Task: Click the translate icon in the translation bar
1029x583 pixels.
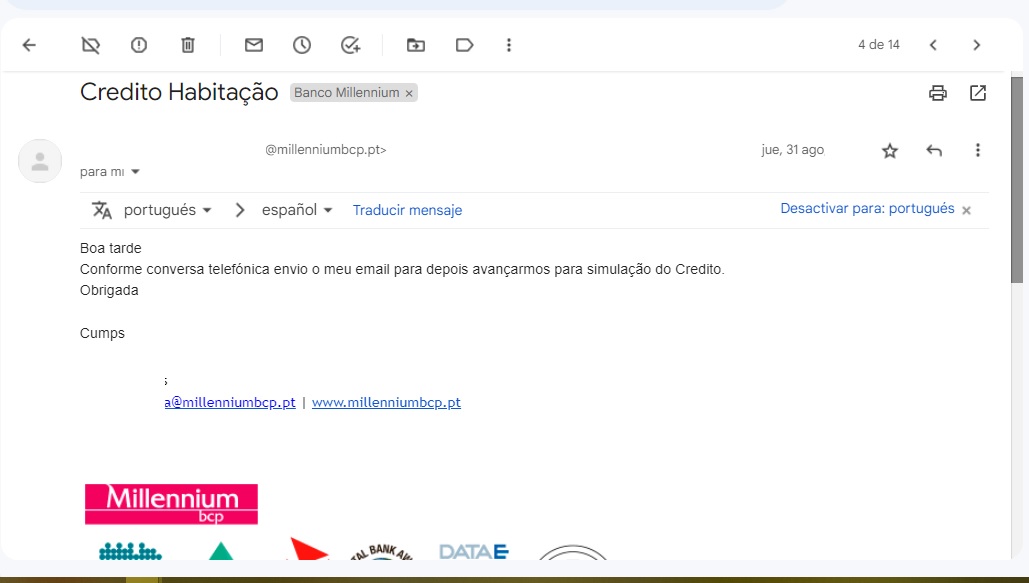Action: [x=102, y=210]
